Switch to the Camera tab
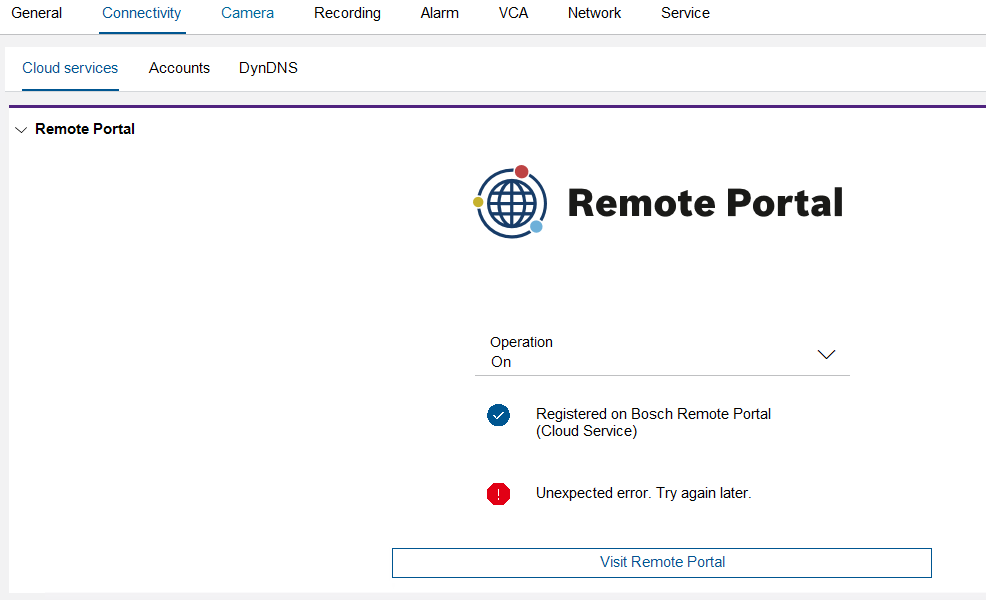Viewport: 986px width, 600px height. pos(247,14)
